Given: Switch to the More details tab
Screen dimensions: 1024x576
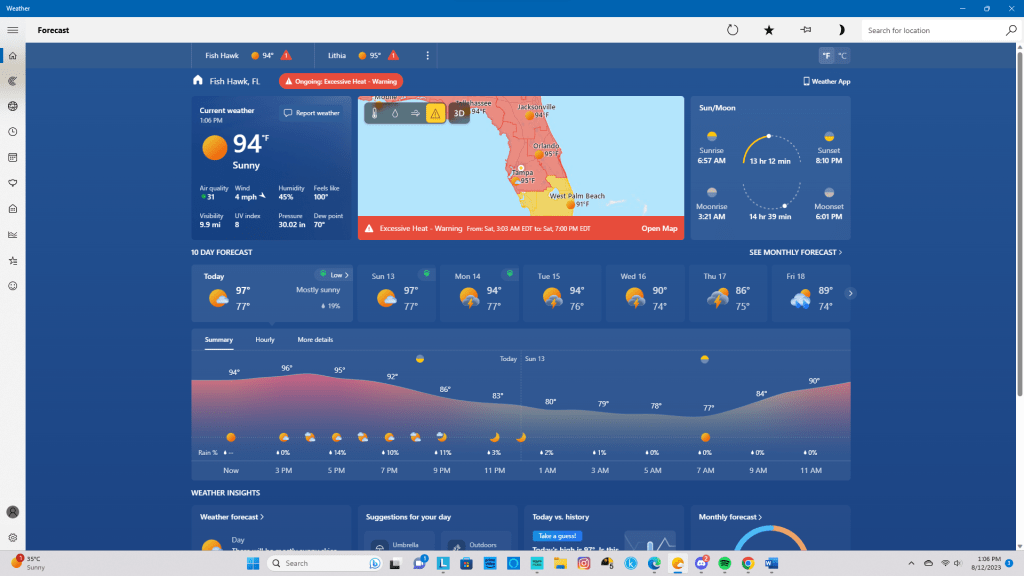Looking at the screenshot, I should [315, 340].
